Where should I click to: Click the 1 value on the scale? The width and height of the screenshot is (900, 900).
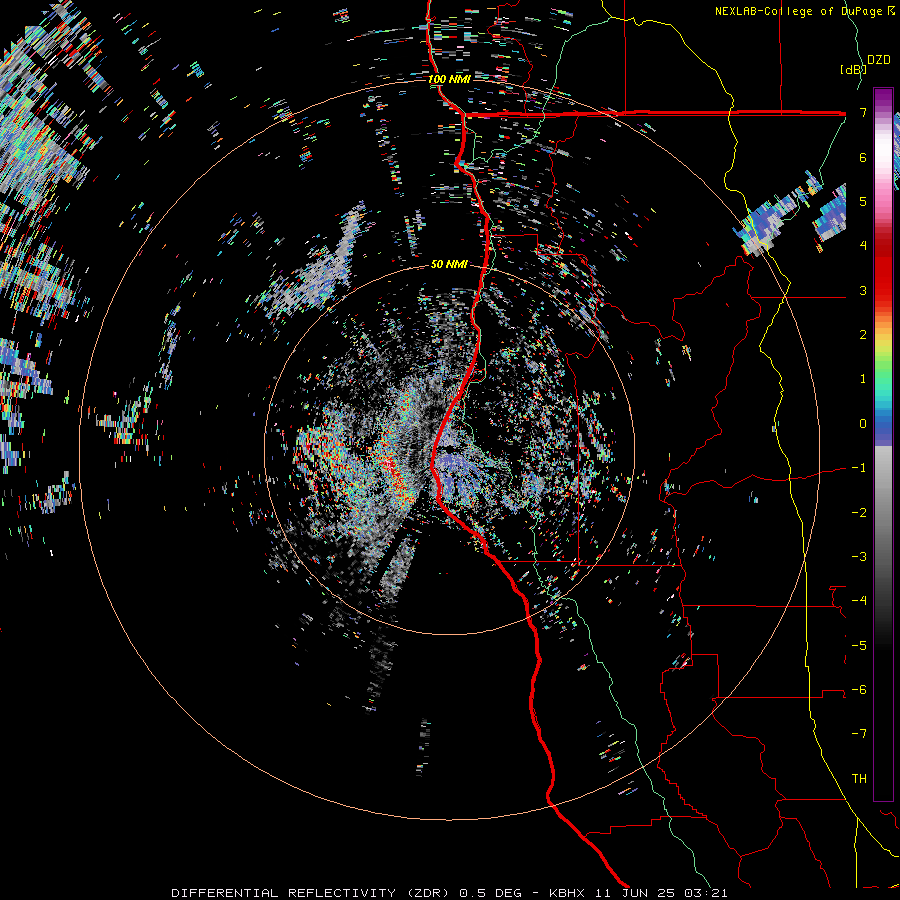tap(863, 379)
